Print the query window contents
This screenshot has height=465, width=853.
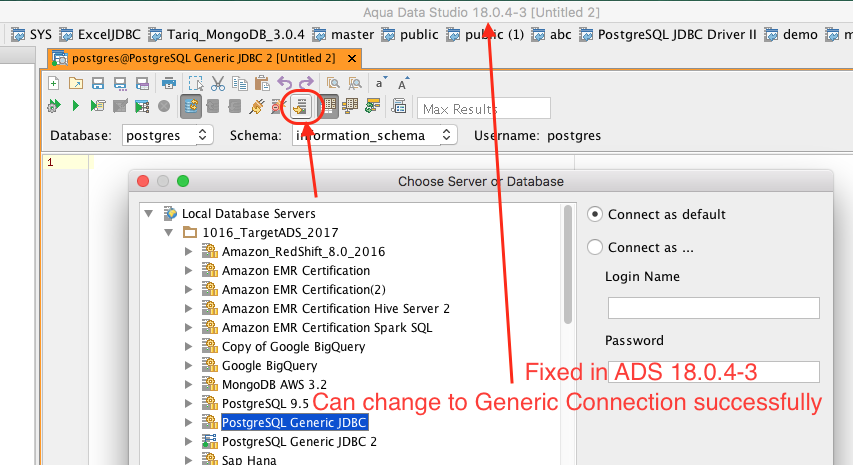pos(169,83)
